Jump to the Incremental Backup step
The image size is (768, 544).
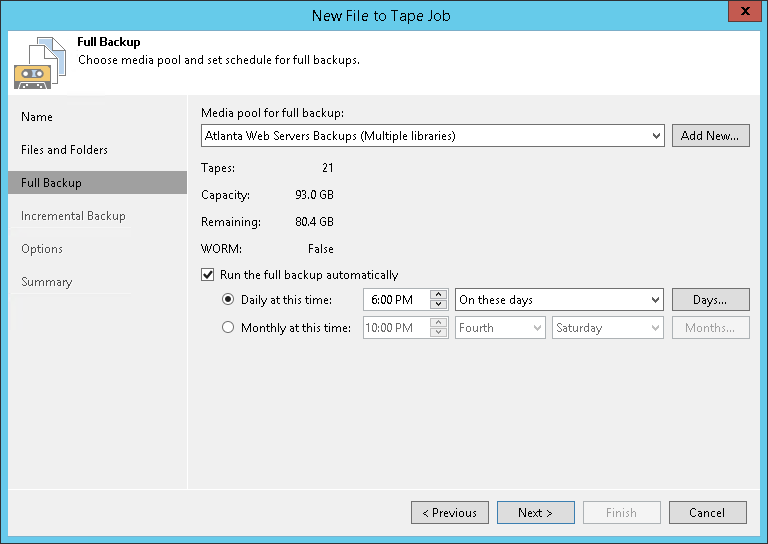(x=73, y=216)
